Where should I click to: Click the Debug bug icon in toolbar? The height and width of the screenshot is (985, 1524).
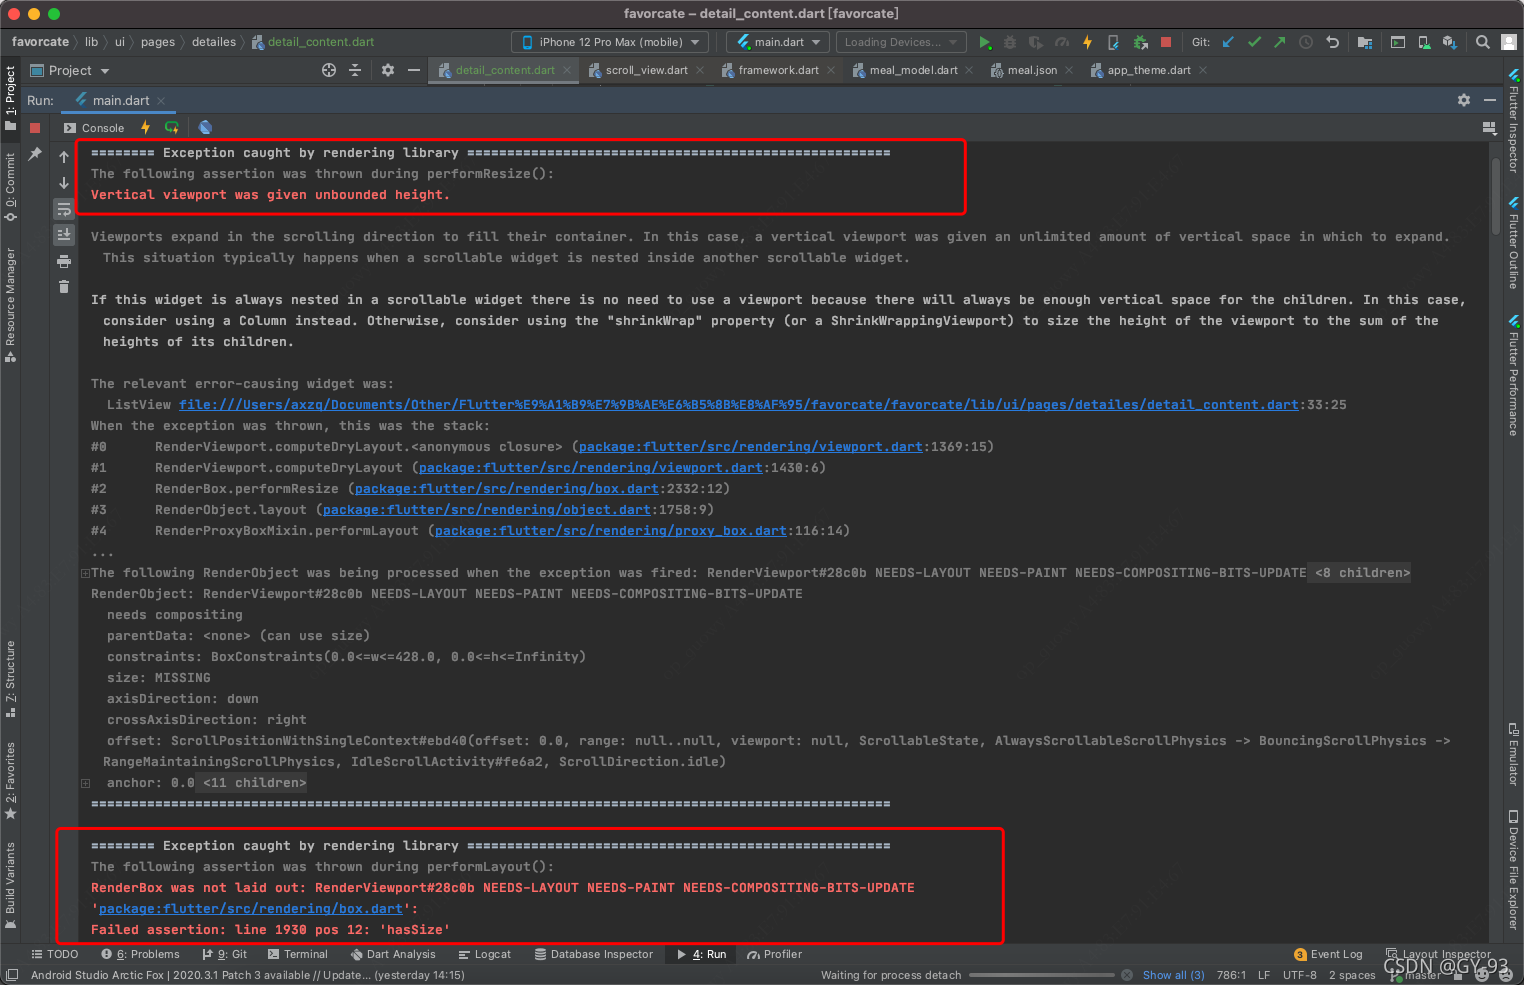point(1010,42)
